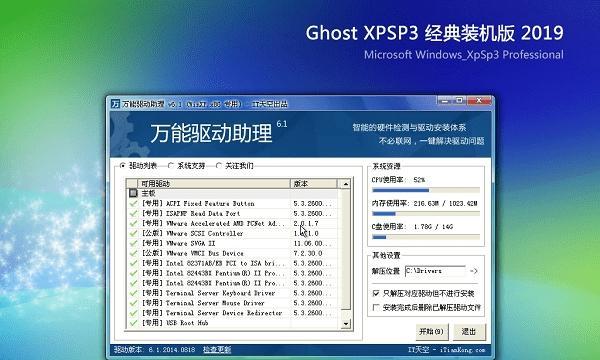Open the IT天空 - iTianKong.com link
Screen dimensions: 600x360
pos(446,350)
